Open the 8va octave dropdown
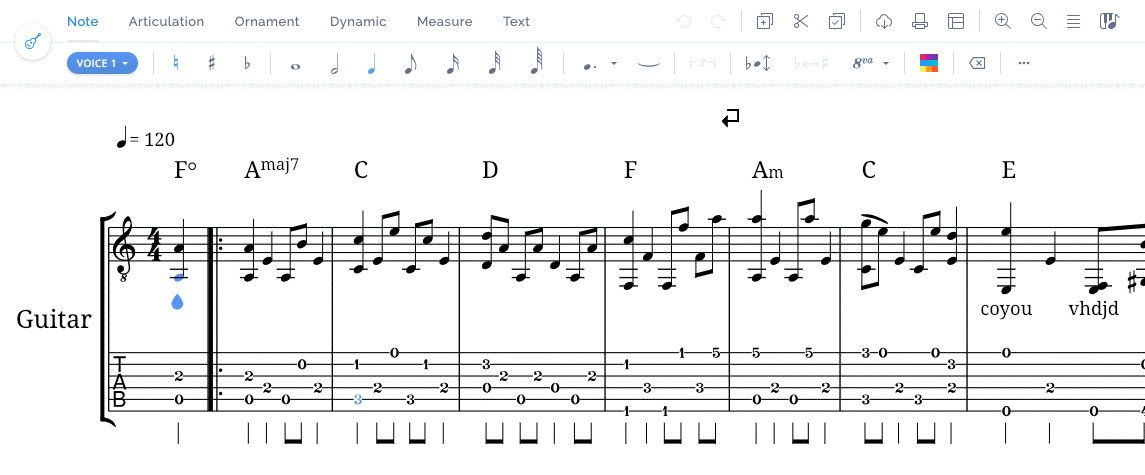This screenshot has width=1145, height=475. [886, 63]
